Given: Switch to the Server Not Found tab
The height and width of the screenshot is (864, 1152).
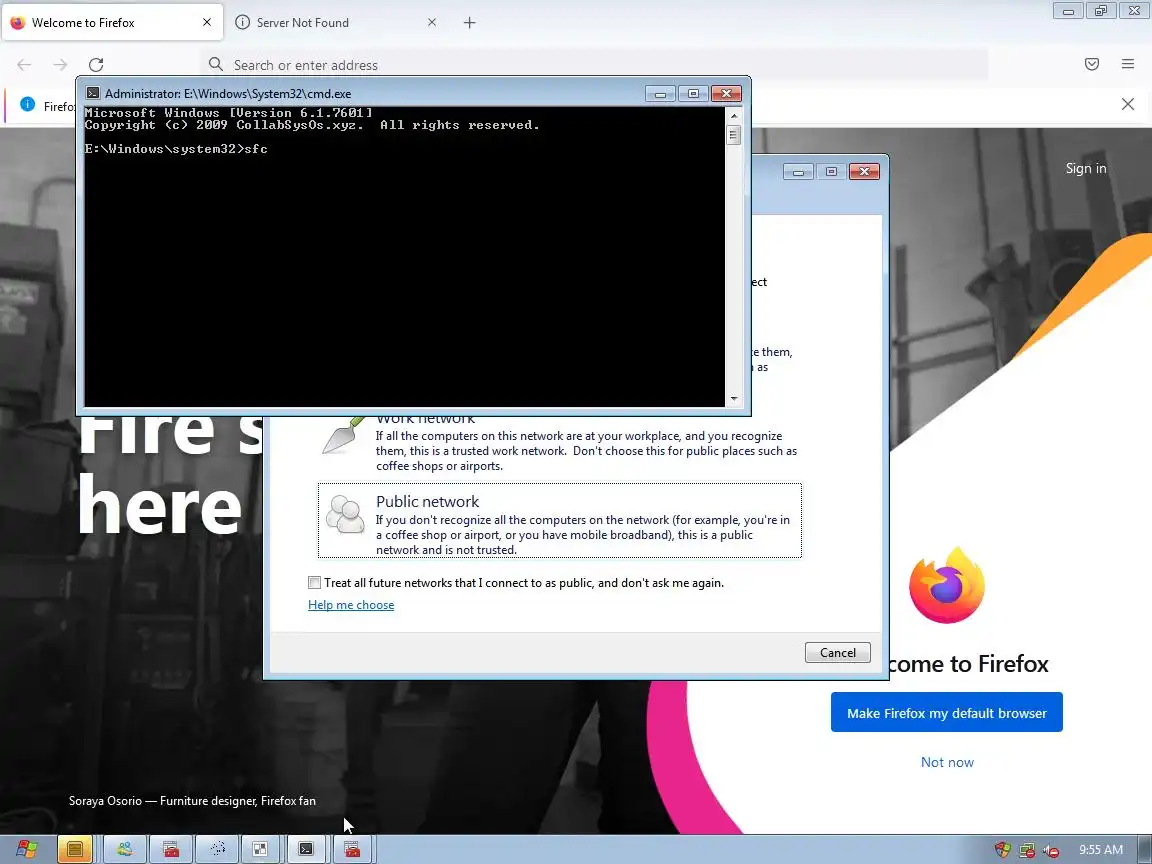Looking at the screenshot, I should coord(336,23).
